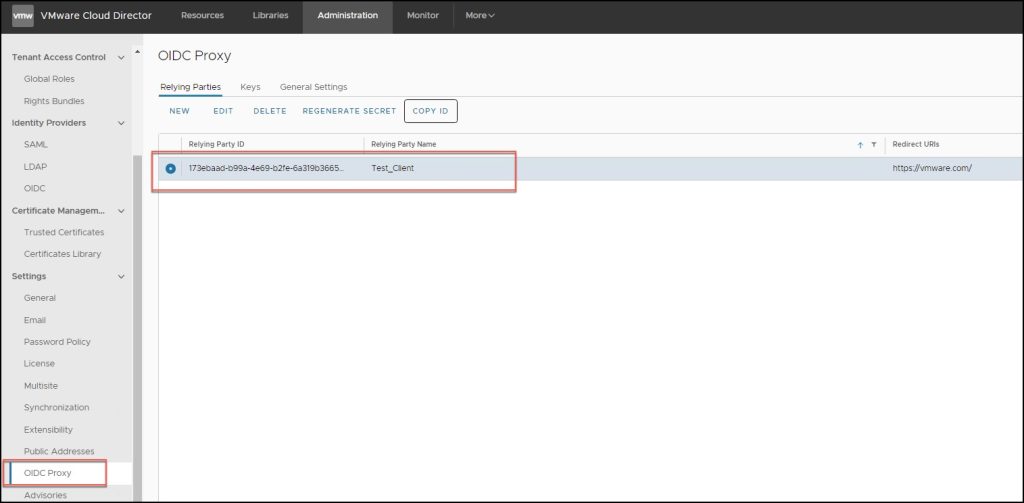Screen dimensions: 1024x503
Task: Open OIDC Proxy in the sidebar
Action: 48,473
